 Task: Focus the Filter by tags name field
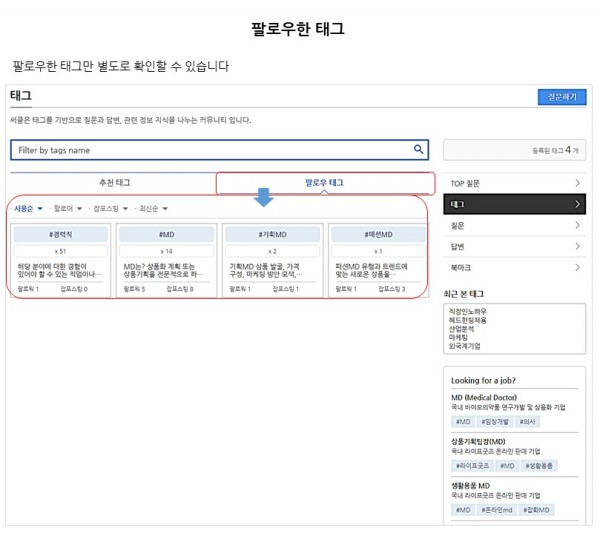[x=210, y=150]
